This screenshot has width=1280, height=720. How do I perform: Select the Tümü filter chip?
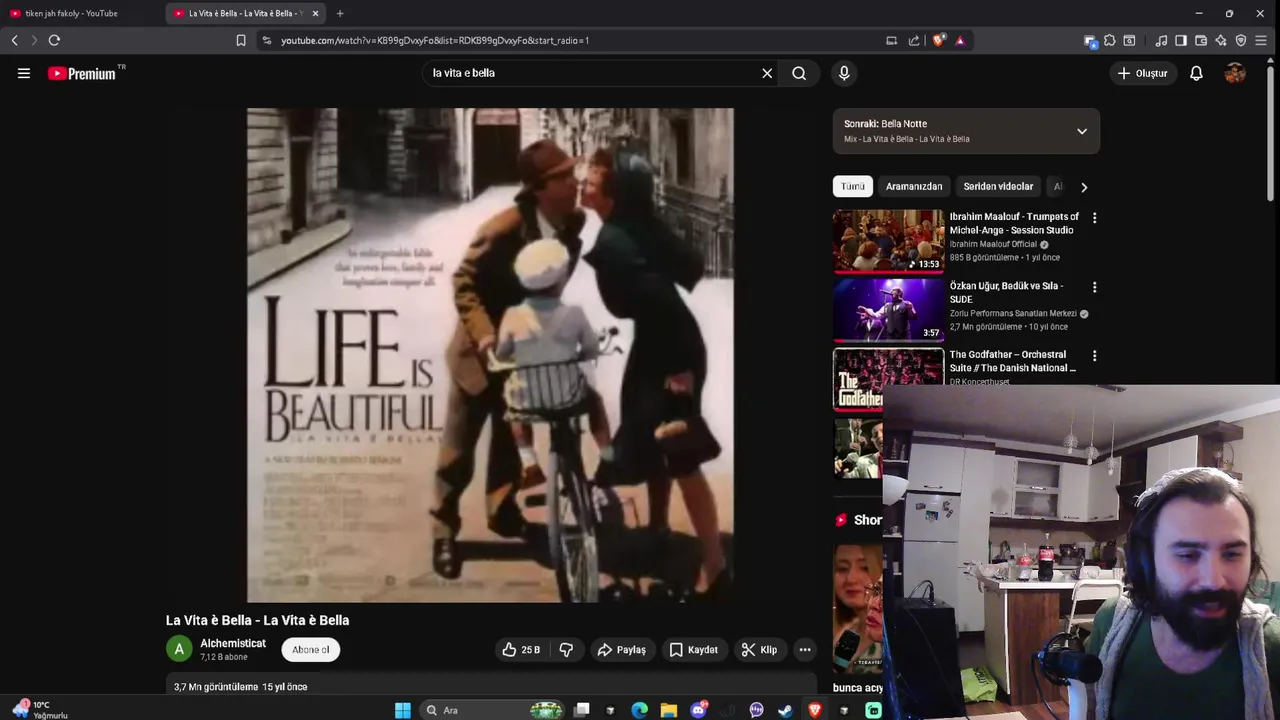pyautogui.click(x=853, y=187)
